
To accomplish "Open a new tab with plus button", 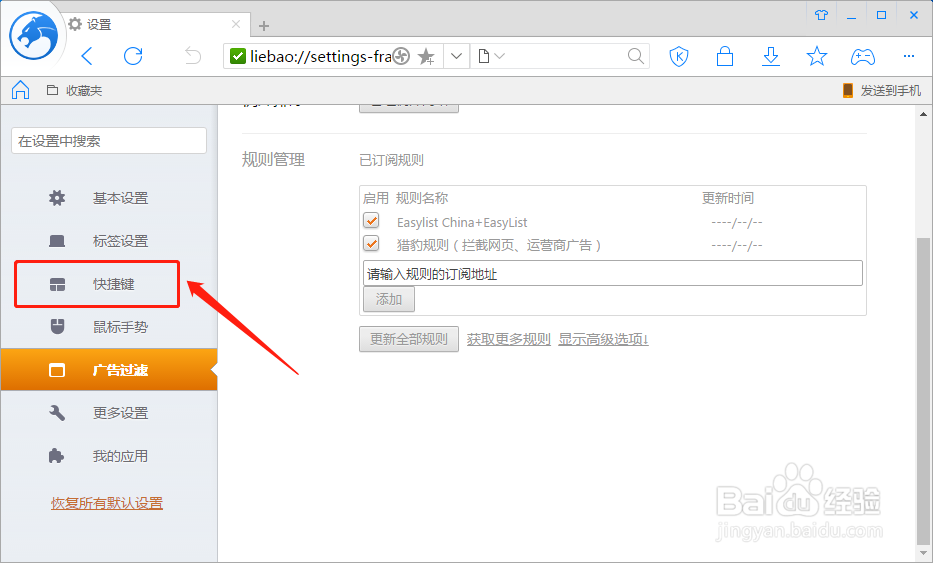I will (264, 26).
